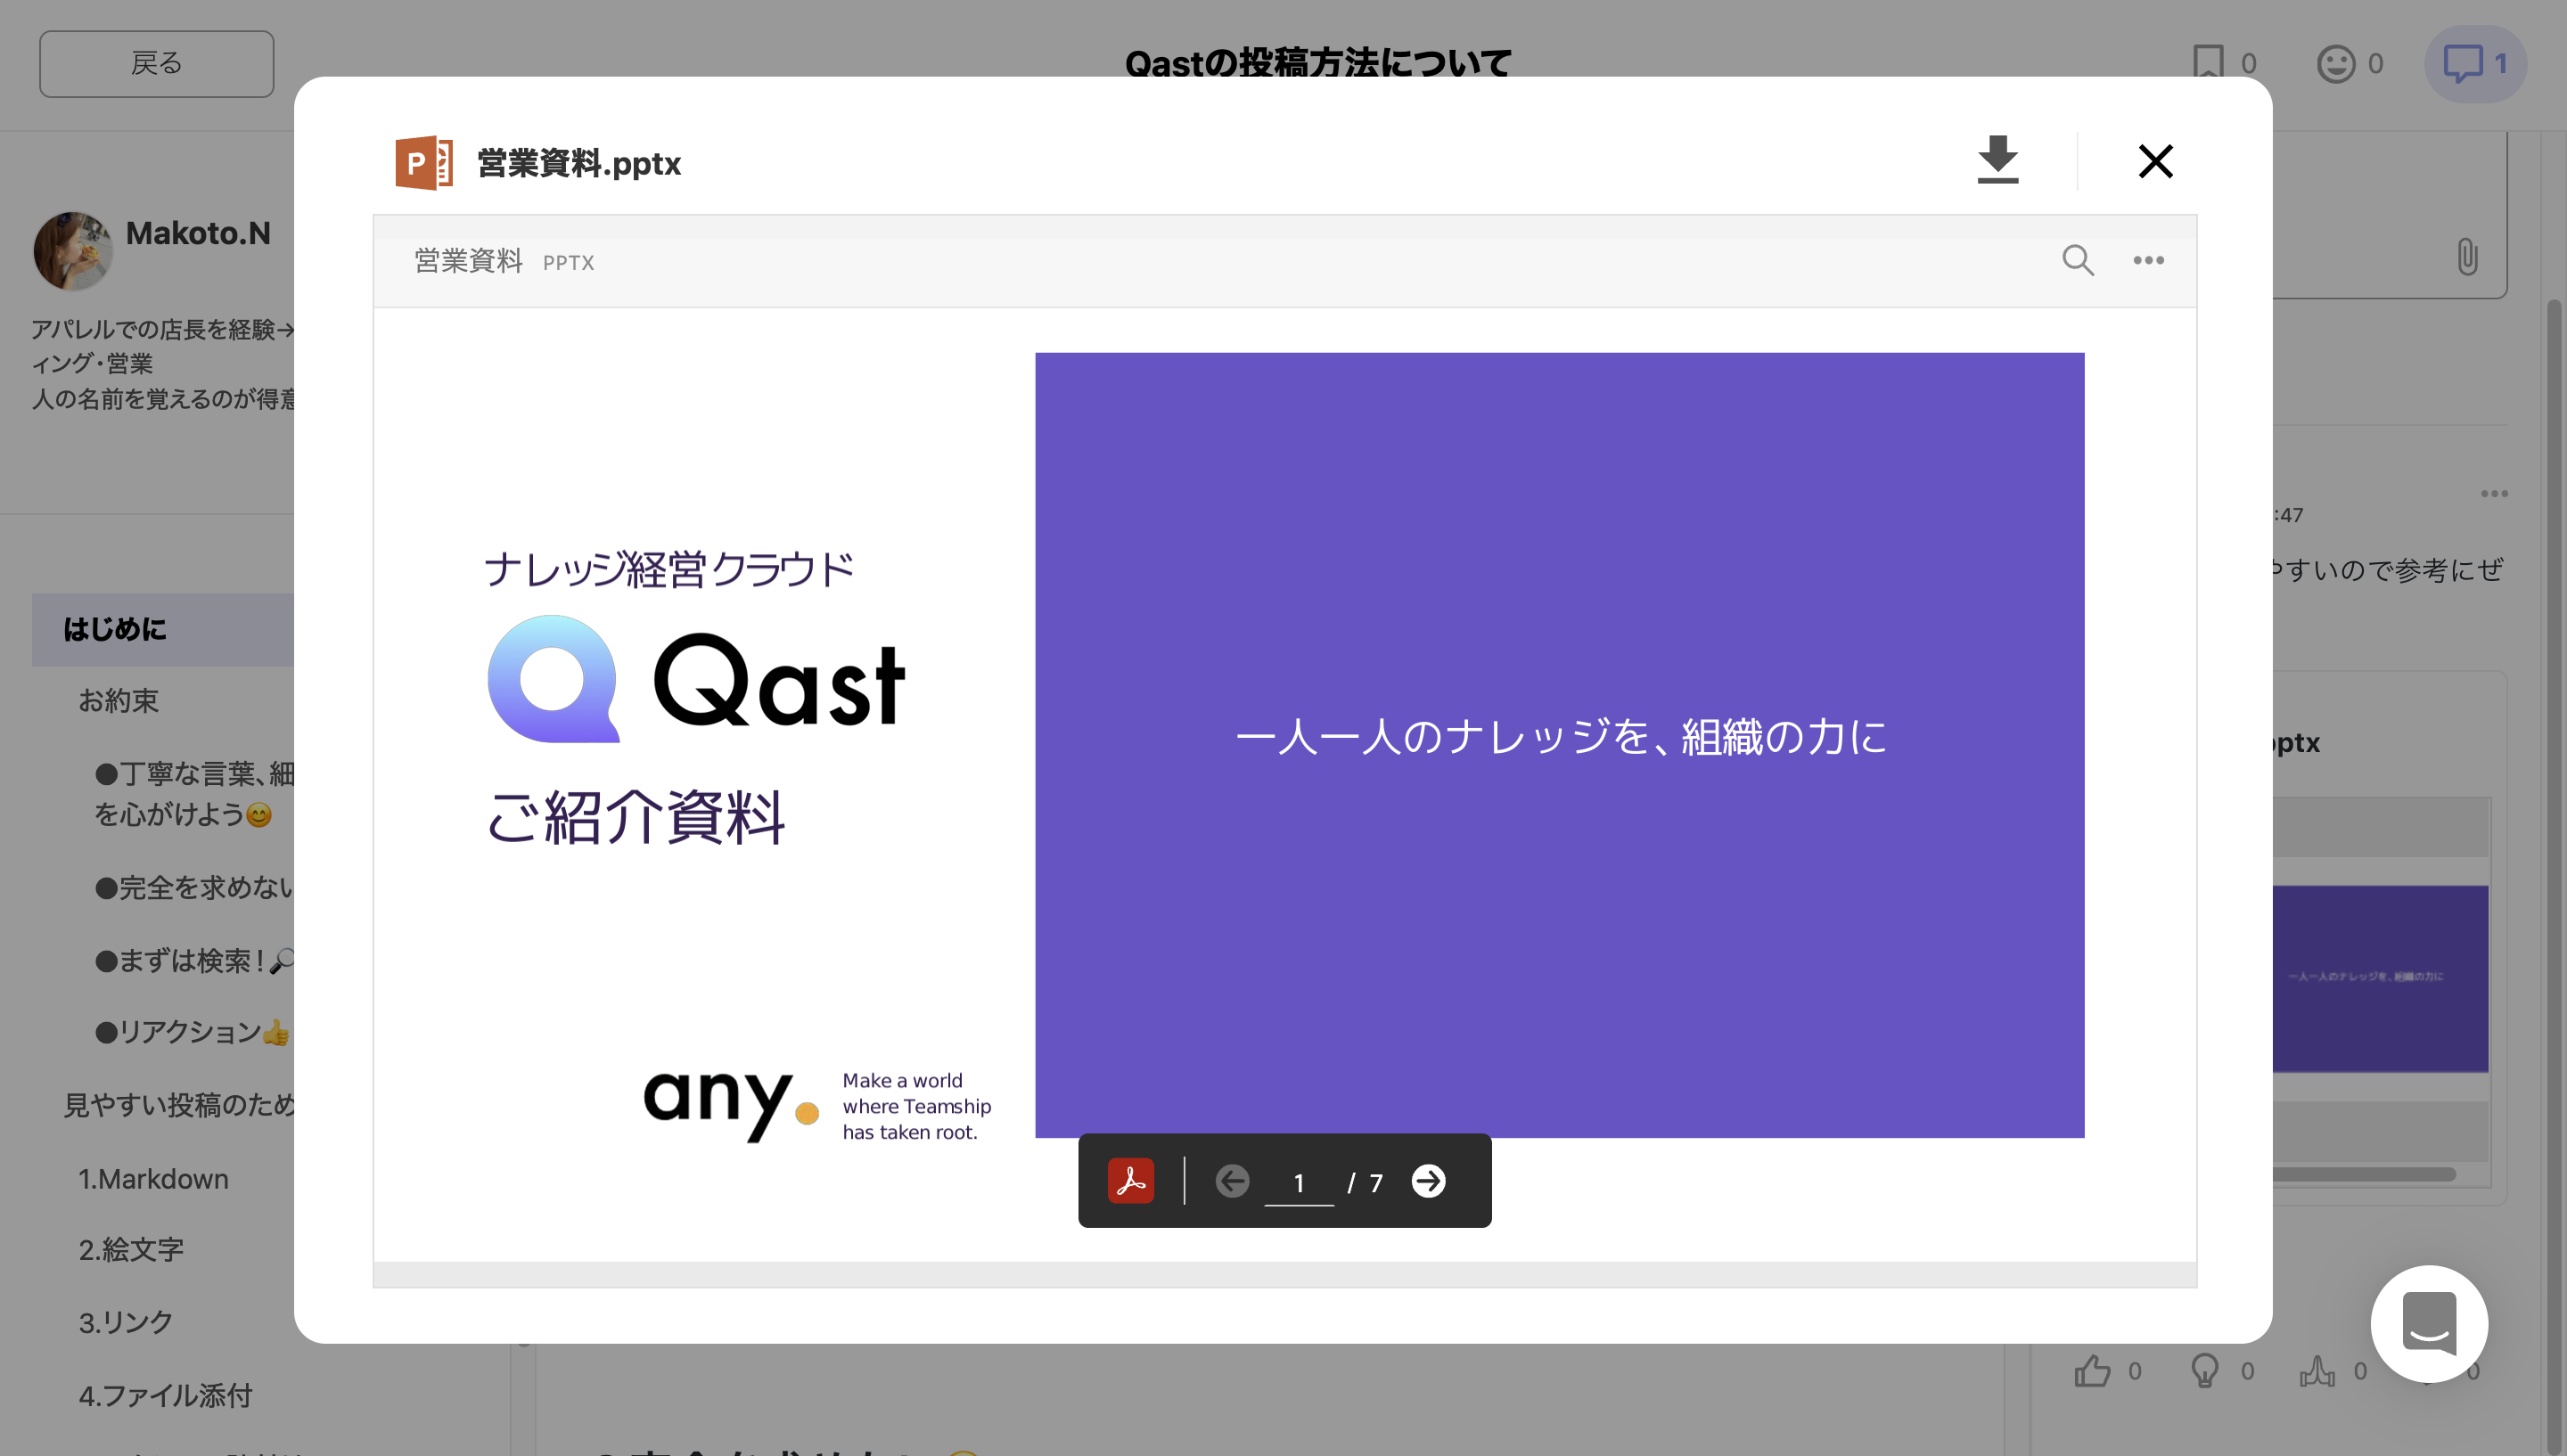Select ●リアクション in the outline
This screenshot has height=1456, width=2567.
pyautogui.click(x=192, y=1032)
